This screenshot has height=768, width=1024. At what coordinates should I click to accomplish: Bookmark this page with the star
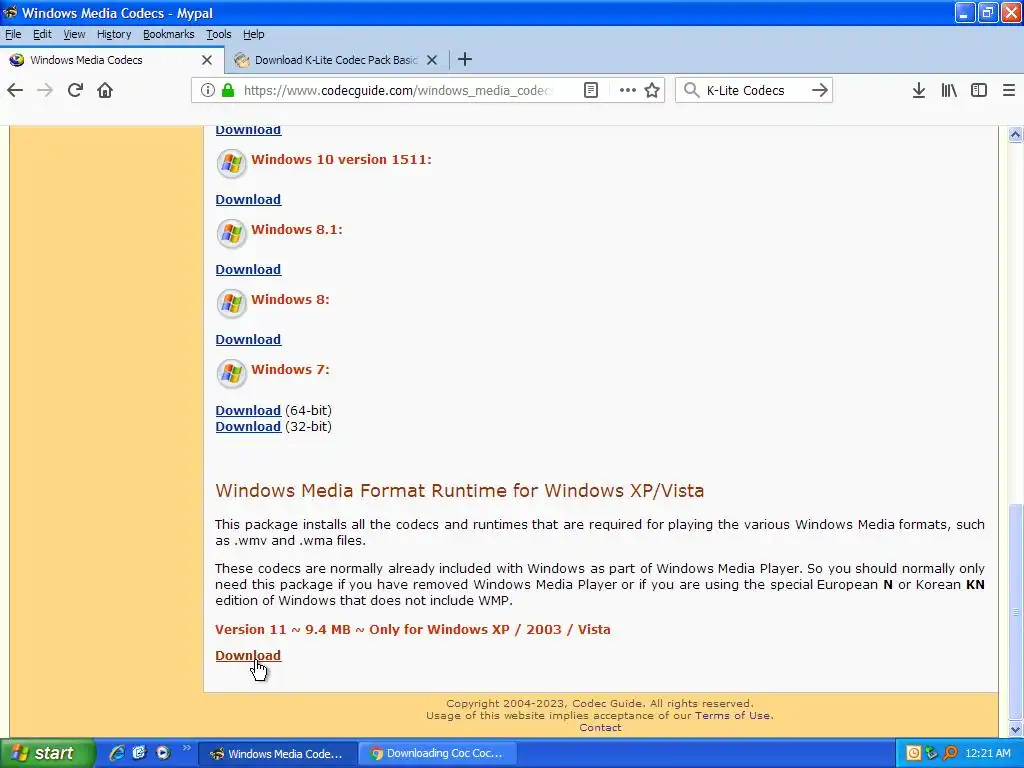pos(652,90)
